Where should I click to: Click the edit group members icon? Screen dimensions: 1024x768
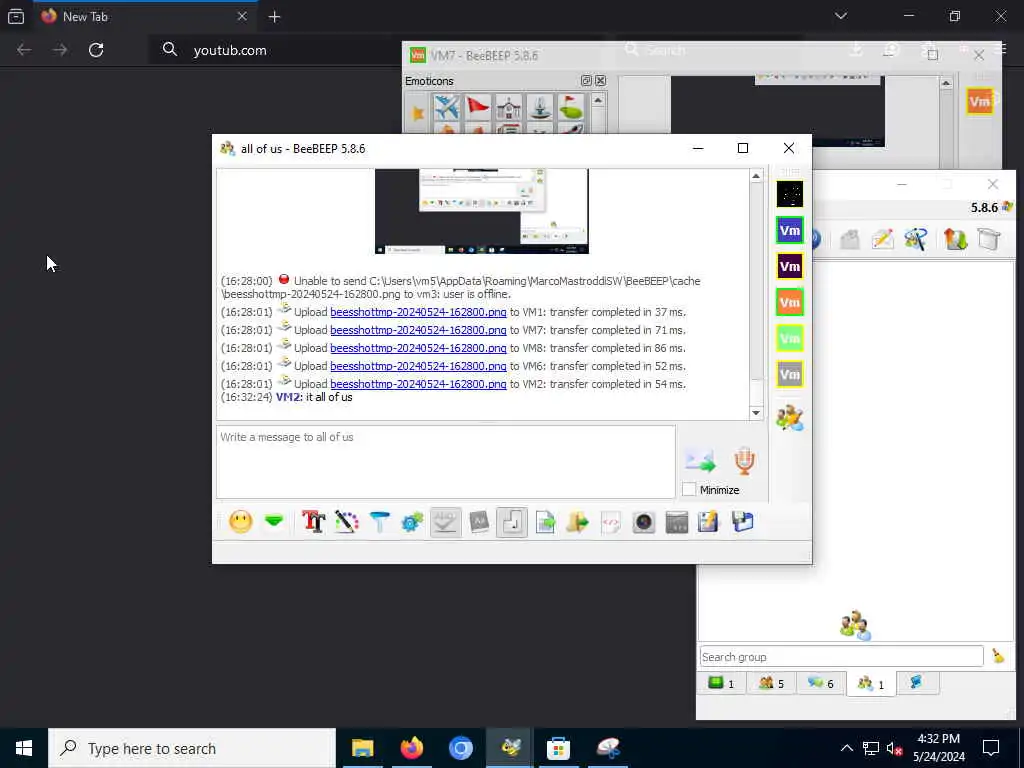(790, 417)
